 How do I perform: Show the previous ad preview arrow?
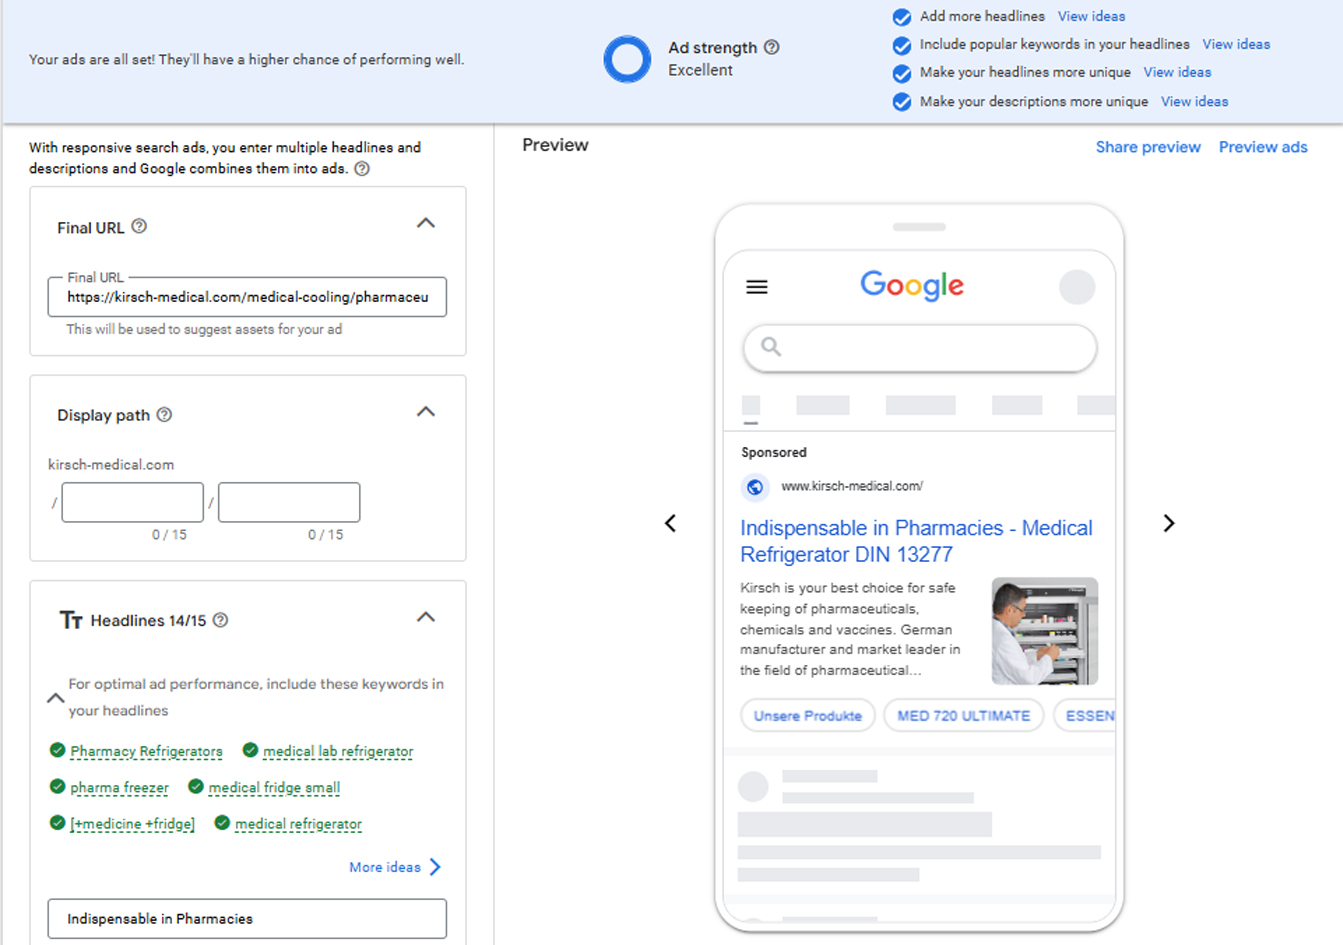[670, 524]
